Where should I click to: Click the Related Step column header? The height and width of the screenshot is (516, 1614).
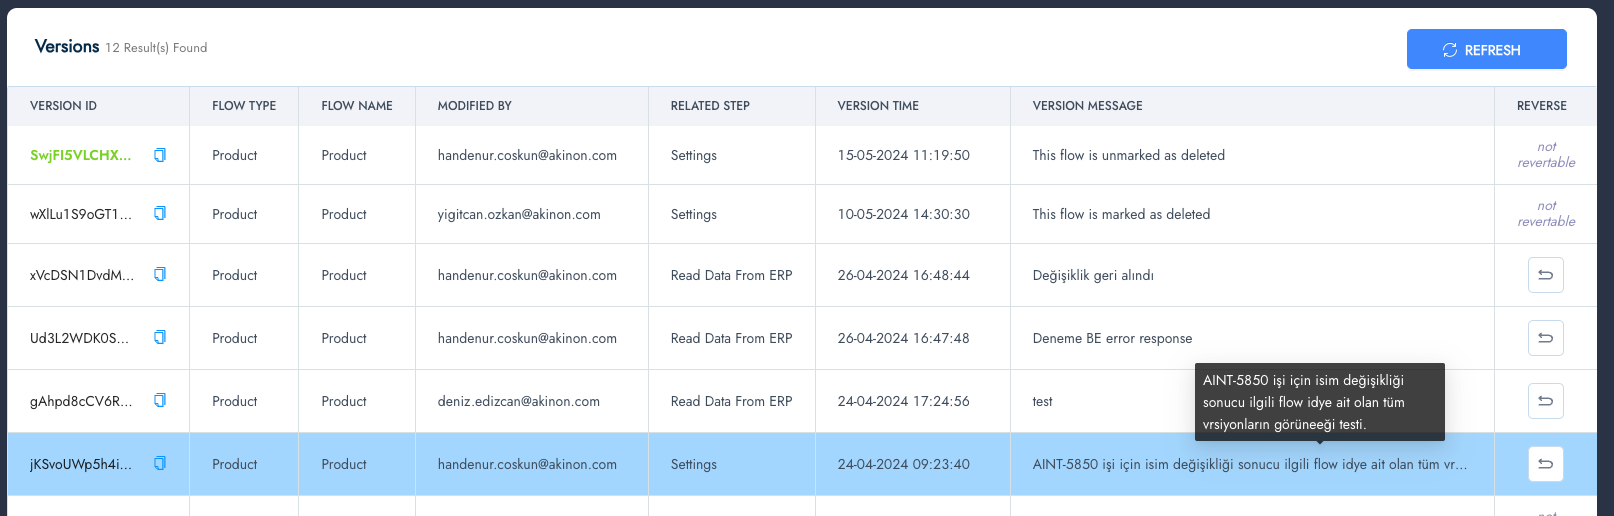(x=709, y=106)
